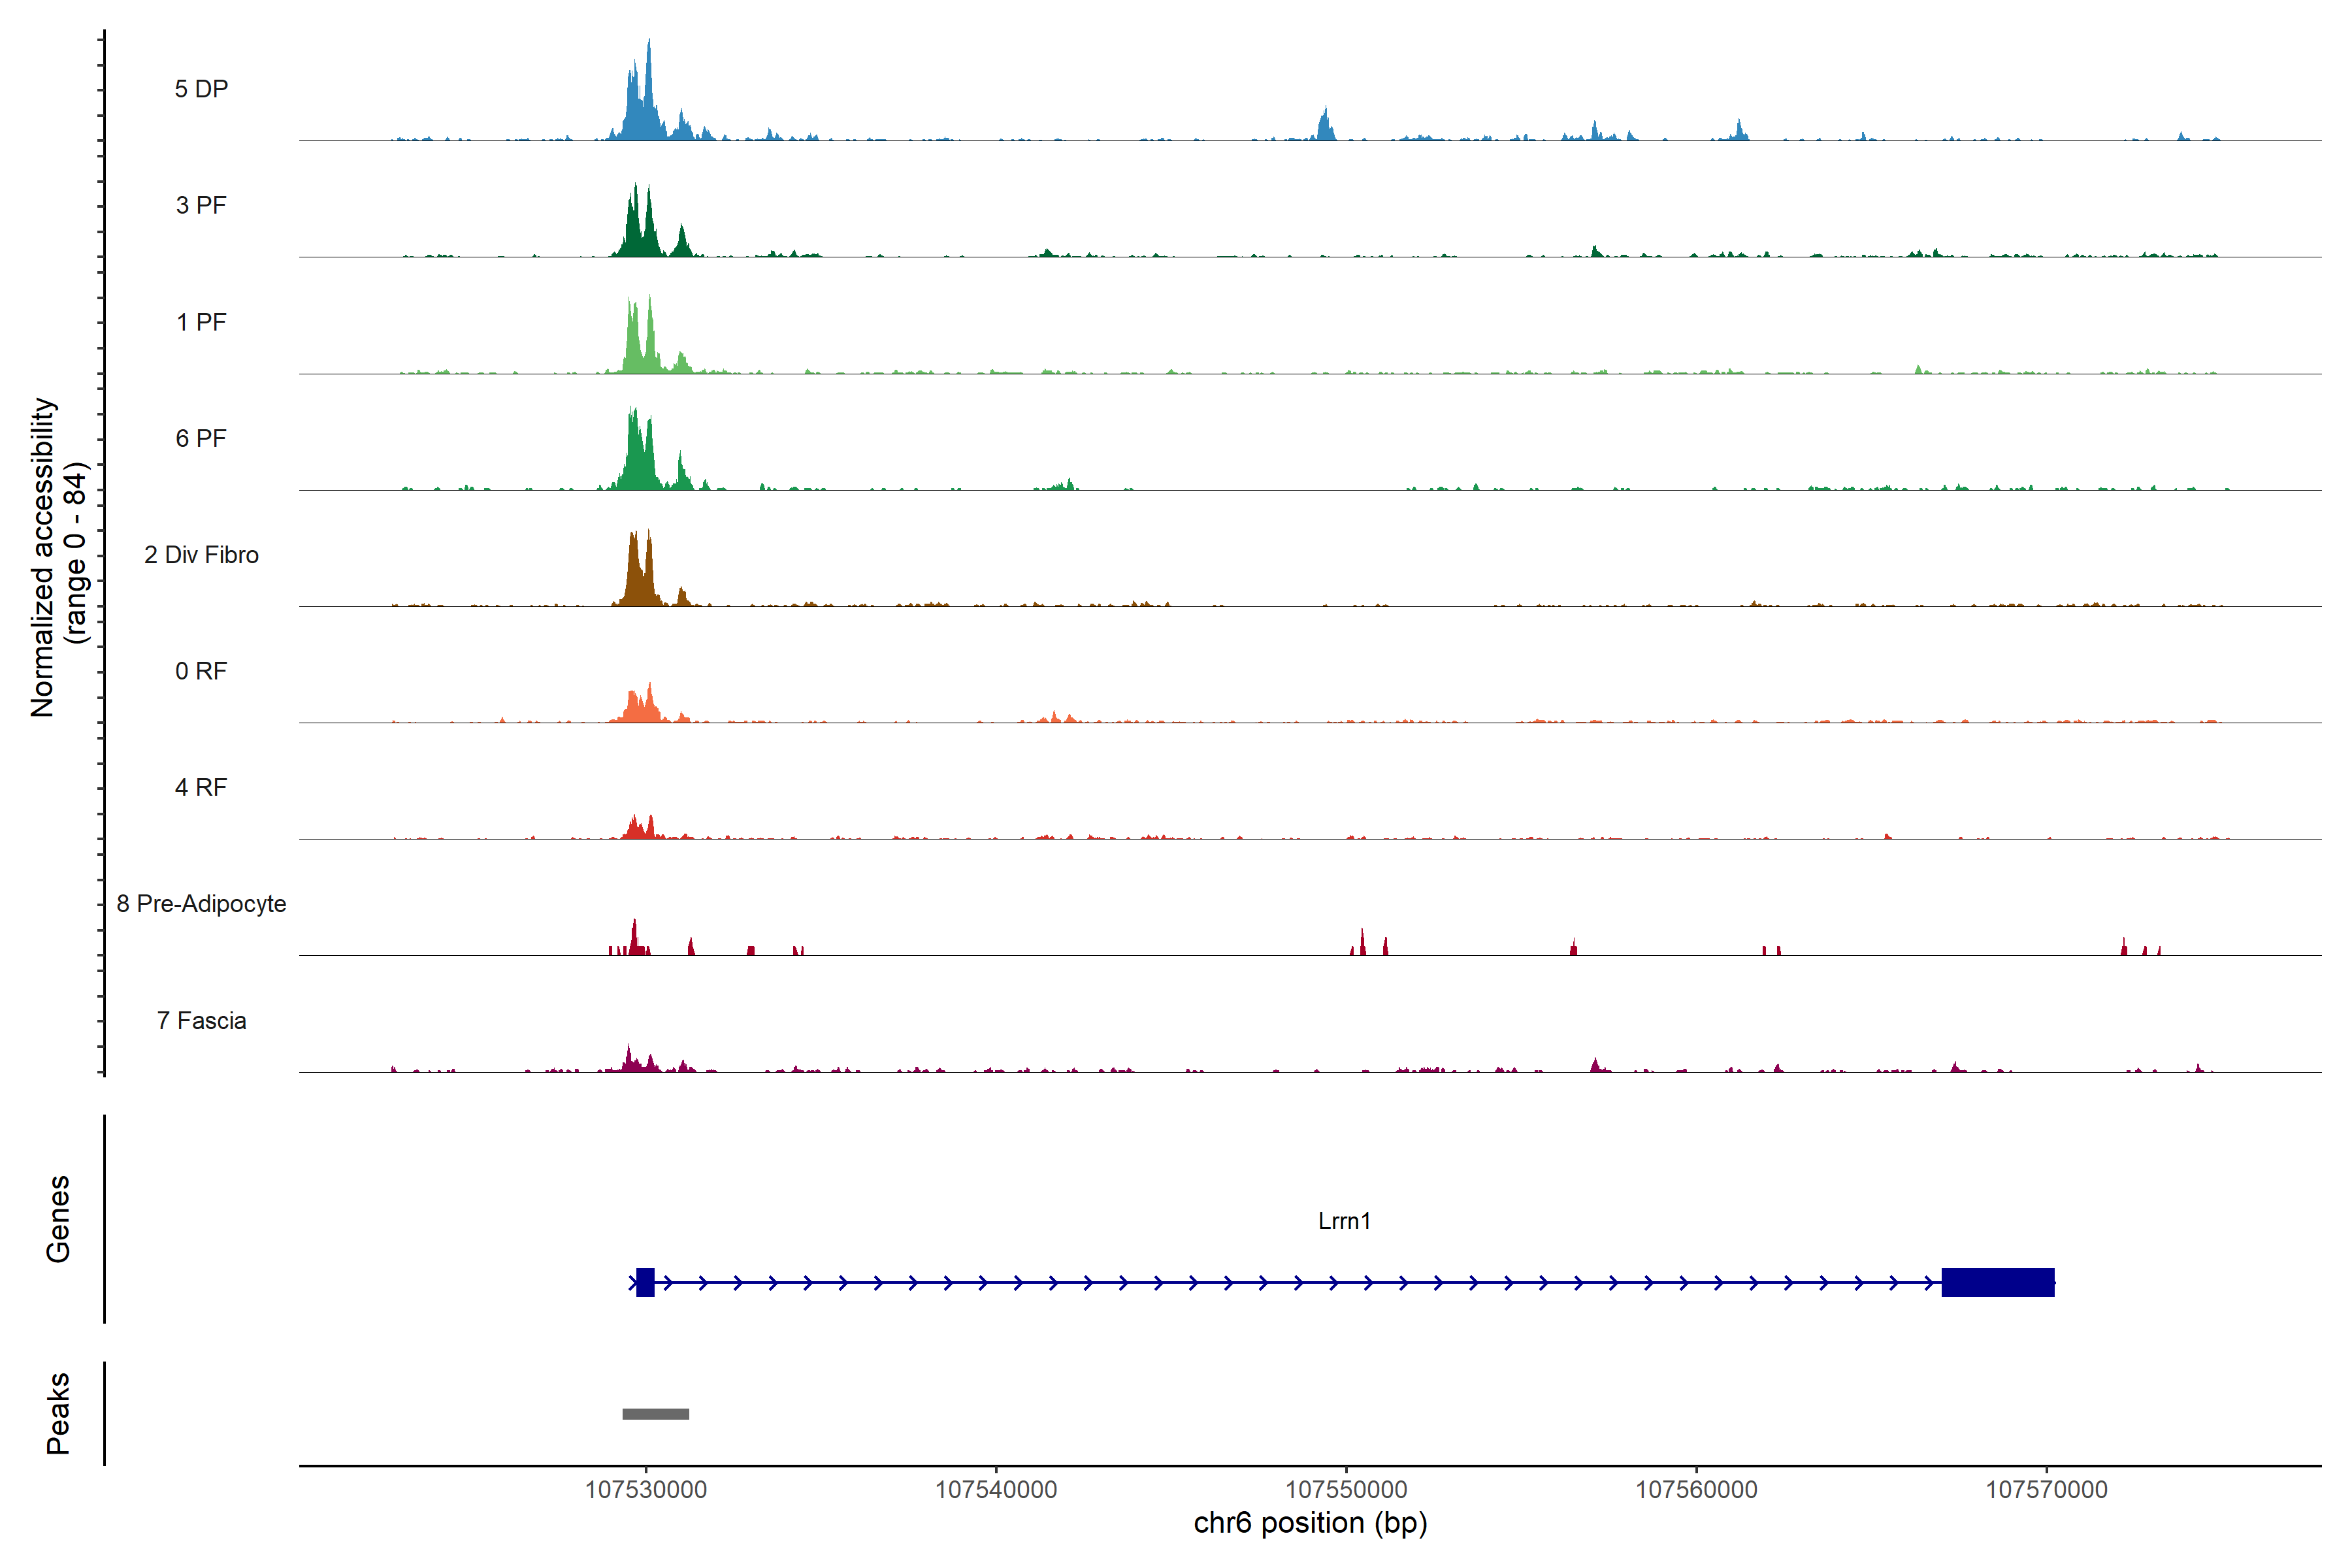Select the 0 RF track label

[x=201, y=671]
